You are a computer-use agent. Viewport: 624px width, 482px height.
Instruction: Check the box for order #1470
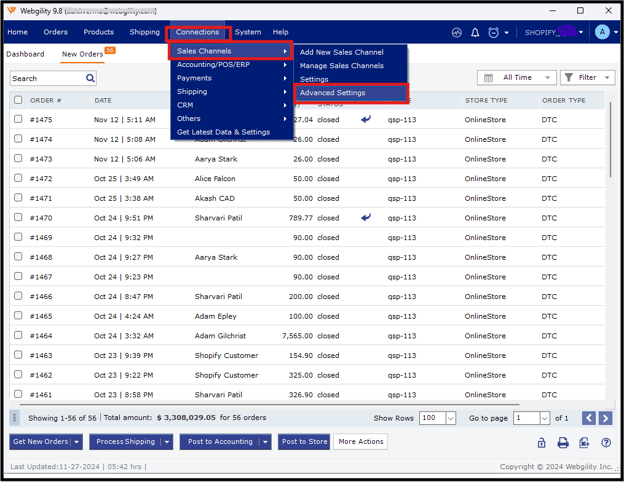[18, 218]
